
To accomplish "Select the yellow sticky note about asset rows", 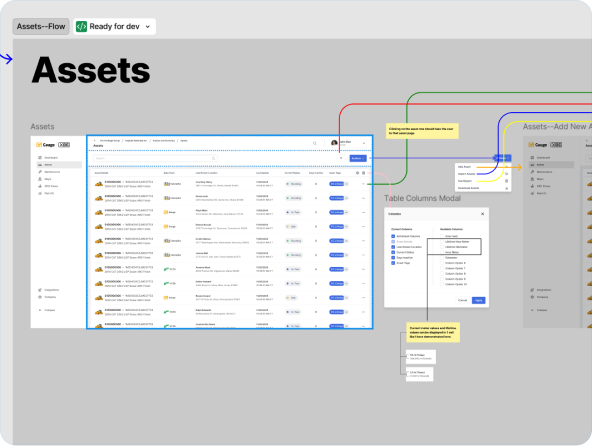I will pyautogui.click(x=422, y=131).
